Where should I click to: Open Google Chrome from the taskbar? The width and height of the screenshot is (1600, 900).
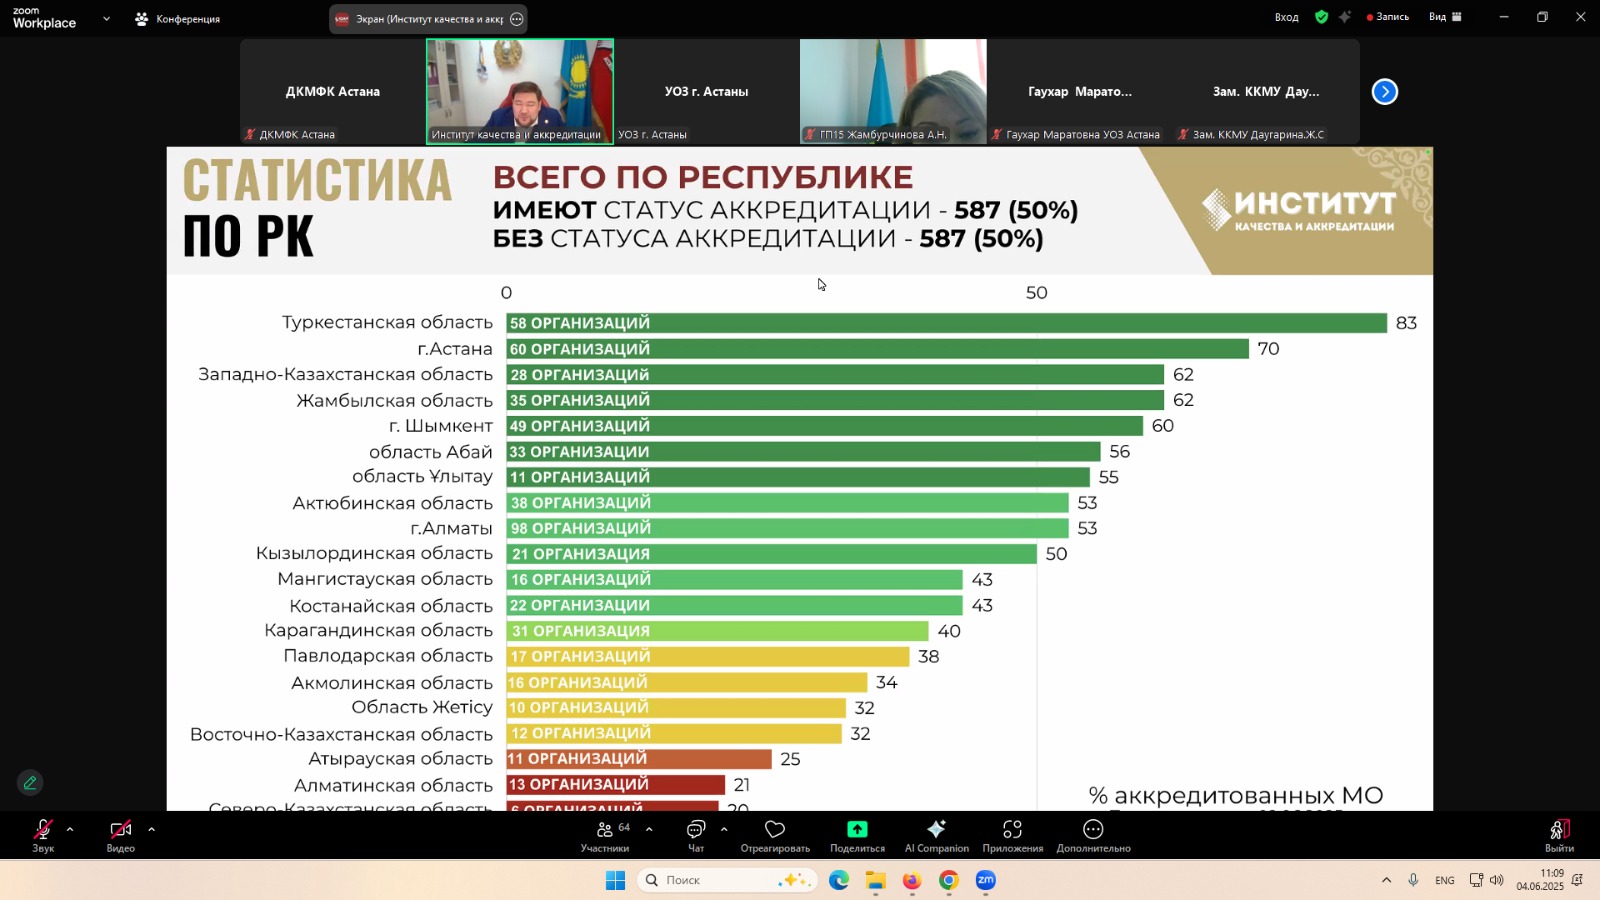click(x=948, y=880)
